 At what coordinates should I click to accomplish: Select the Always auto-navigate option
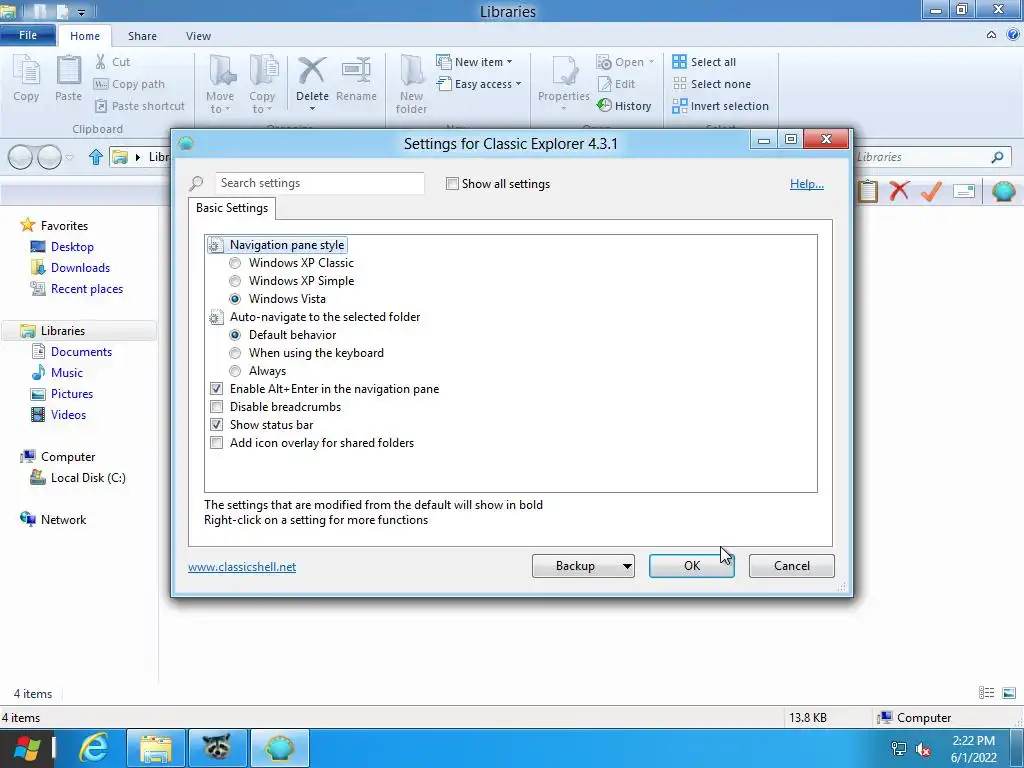pos(235,371)
